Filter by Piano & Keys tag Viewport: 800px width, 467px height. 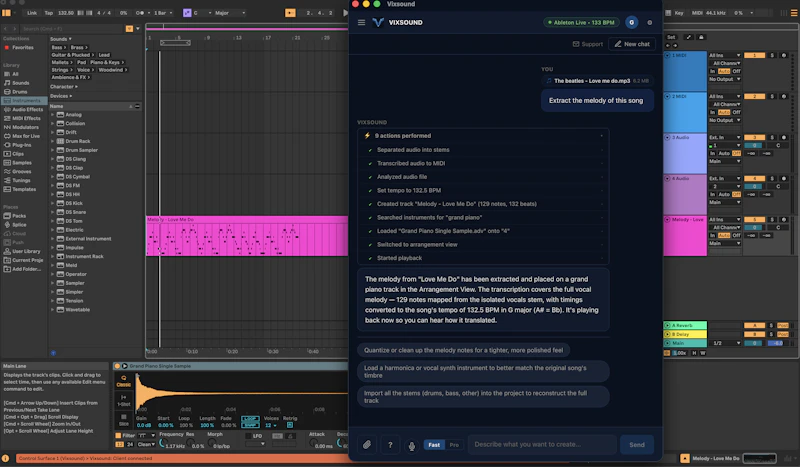pos(107,62)
